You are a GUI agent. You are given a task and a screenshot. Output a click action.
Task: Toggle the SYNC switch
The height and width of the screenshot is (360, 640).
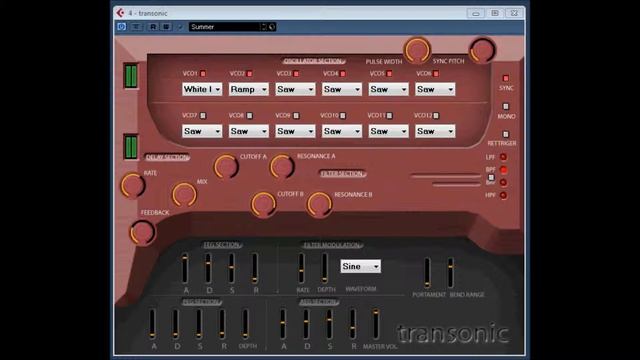(x=506, y=78)
